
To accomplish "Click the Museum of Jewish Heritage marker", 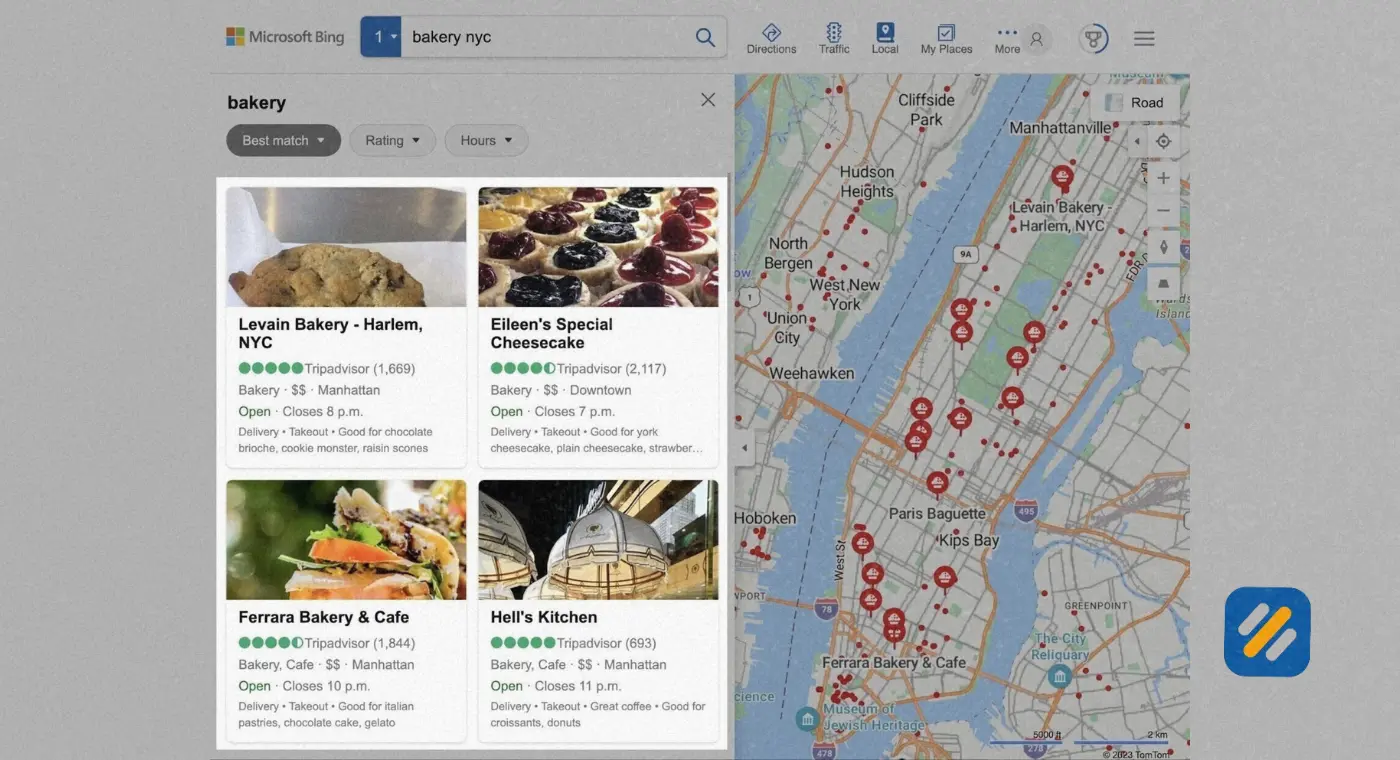I will [x=807, y=718].
